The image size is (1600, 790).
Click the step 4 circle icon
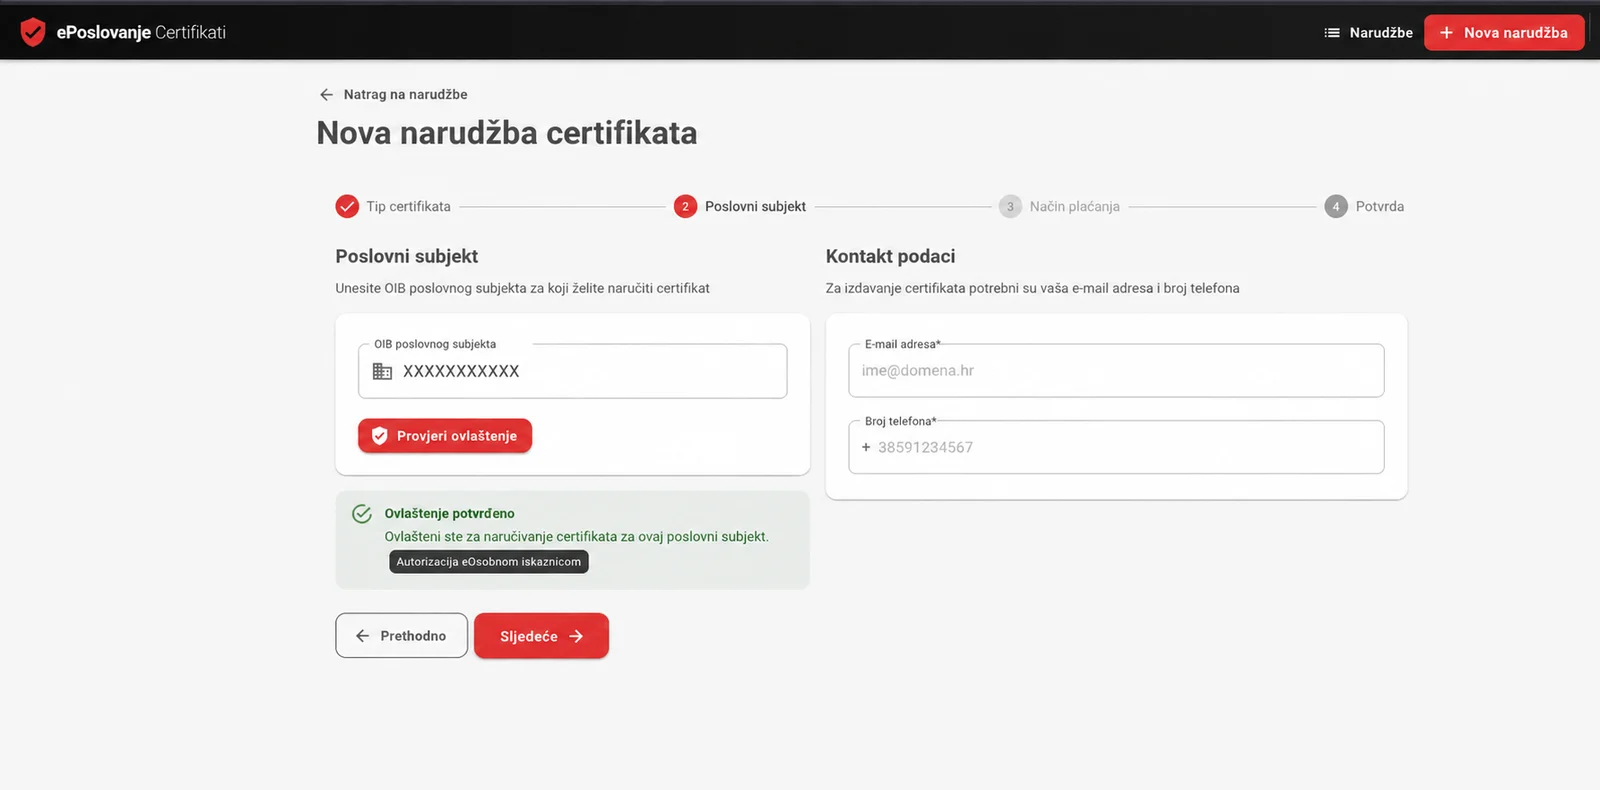(x=1336, y=206)
